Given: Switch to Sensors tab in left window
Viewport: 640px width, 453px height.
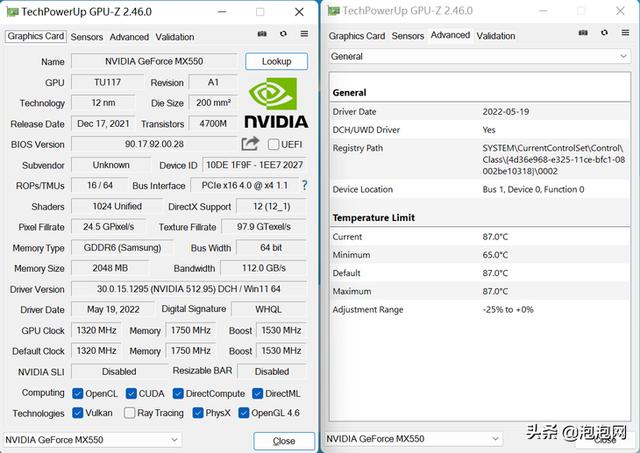Looking at the screenshot, I should click(87, 37).
